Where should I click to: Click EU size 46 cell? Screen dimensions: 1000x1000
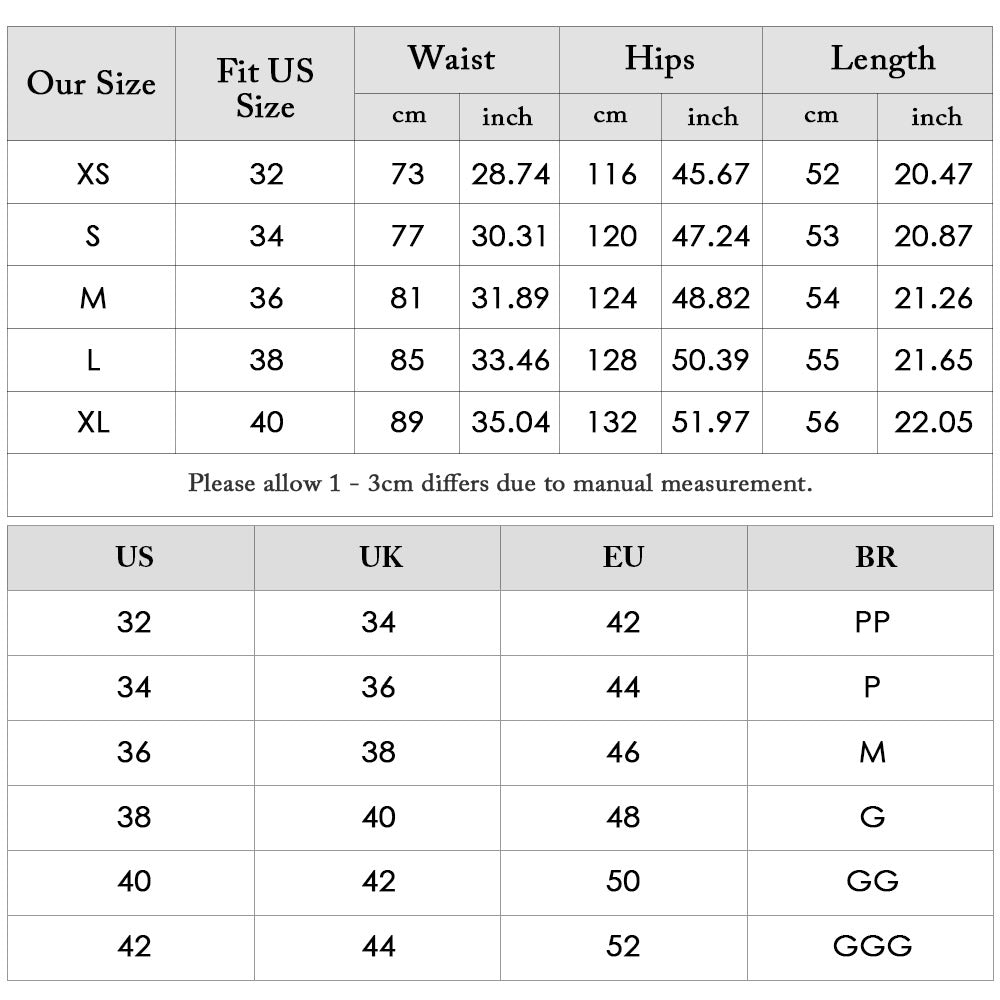pyautogui.click(x=623, y=752)
